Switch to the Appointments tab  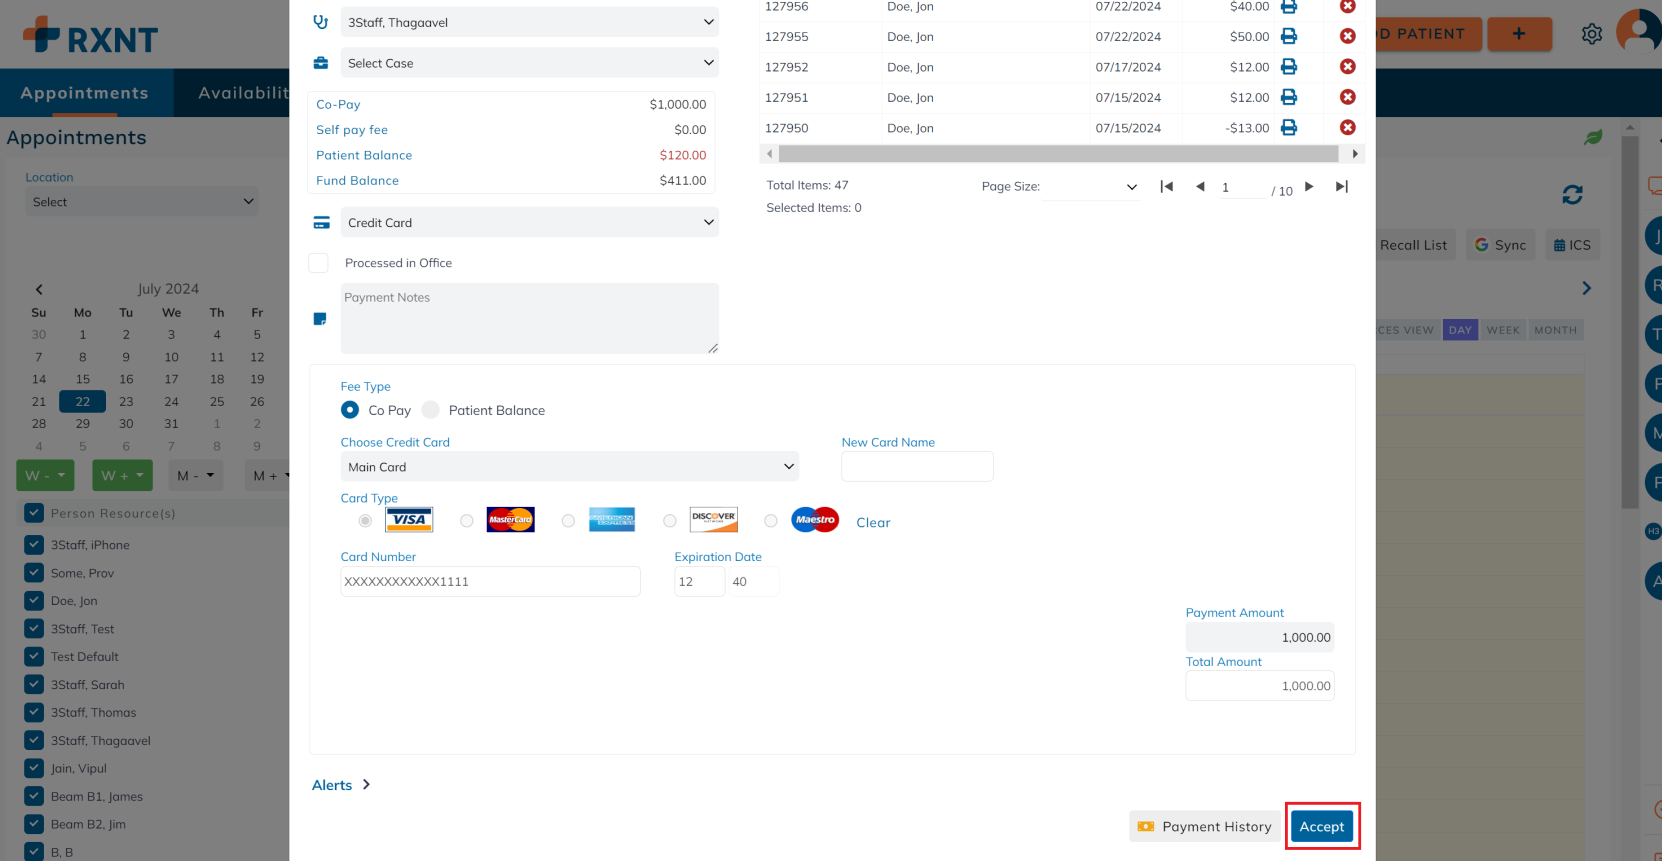click(85, 93)
